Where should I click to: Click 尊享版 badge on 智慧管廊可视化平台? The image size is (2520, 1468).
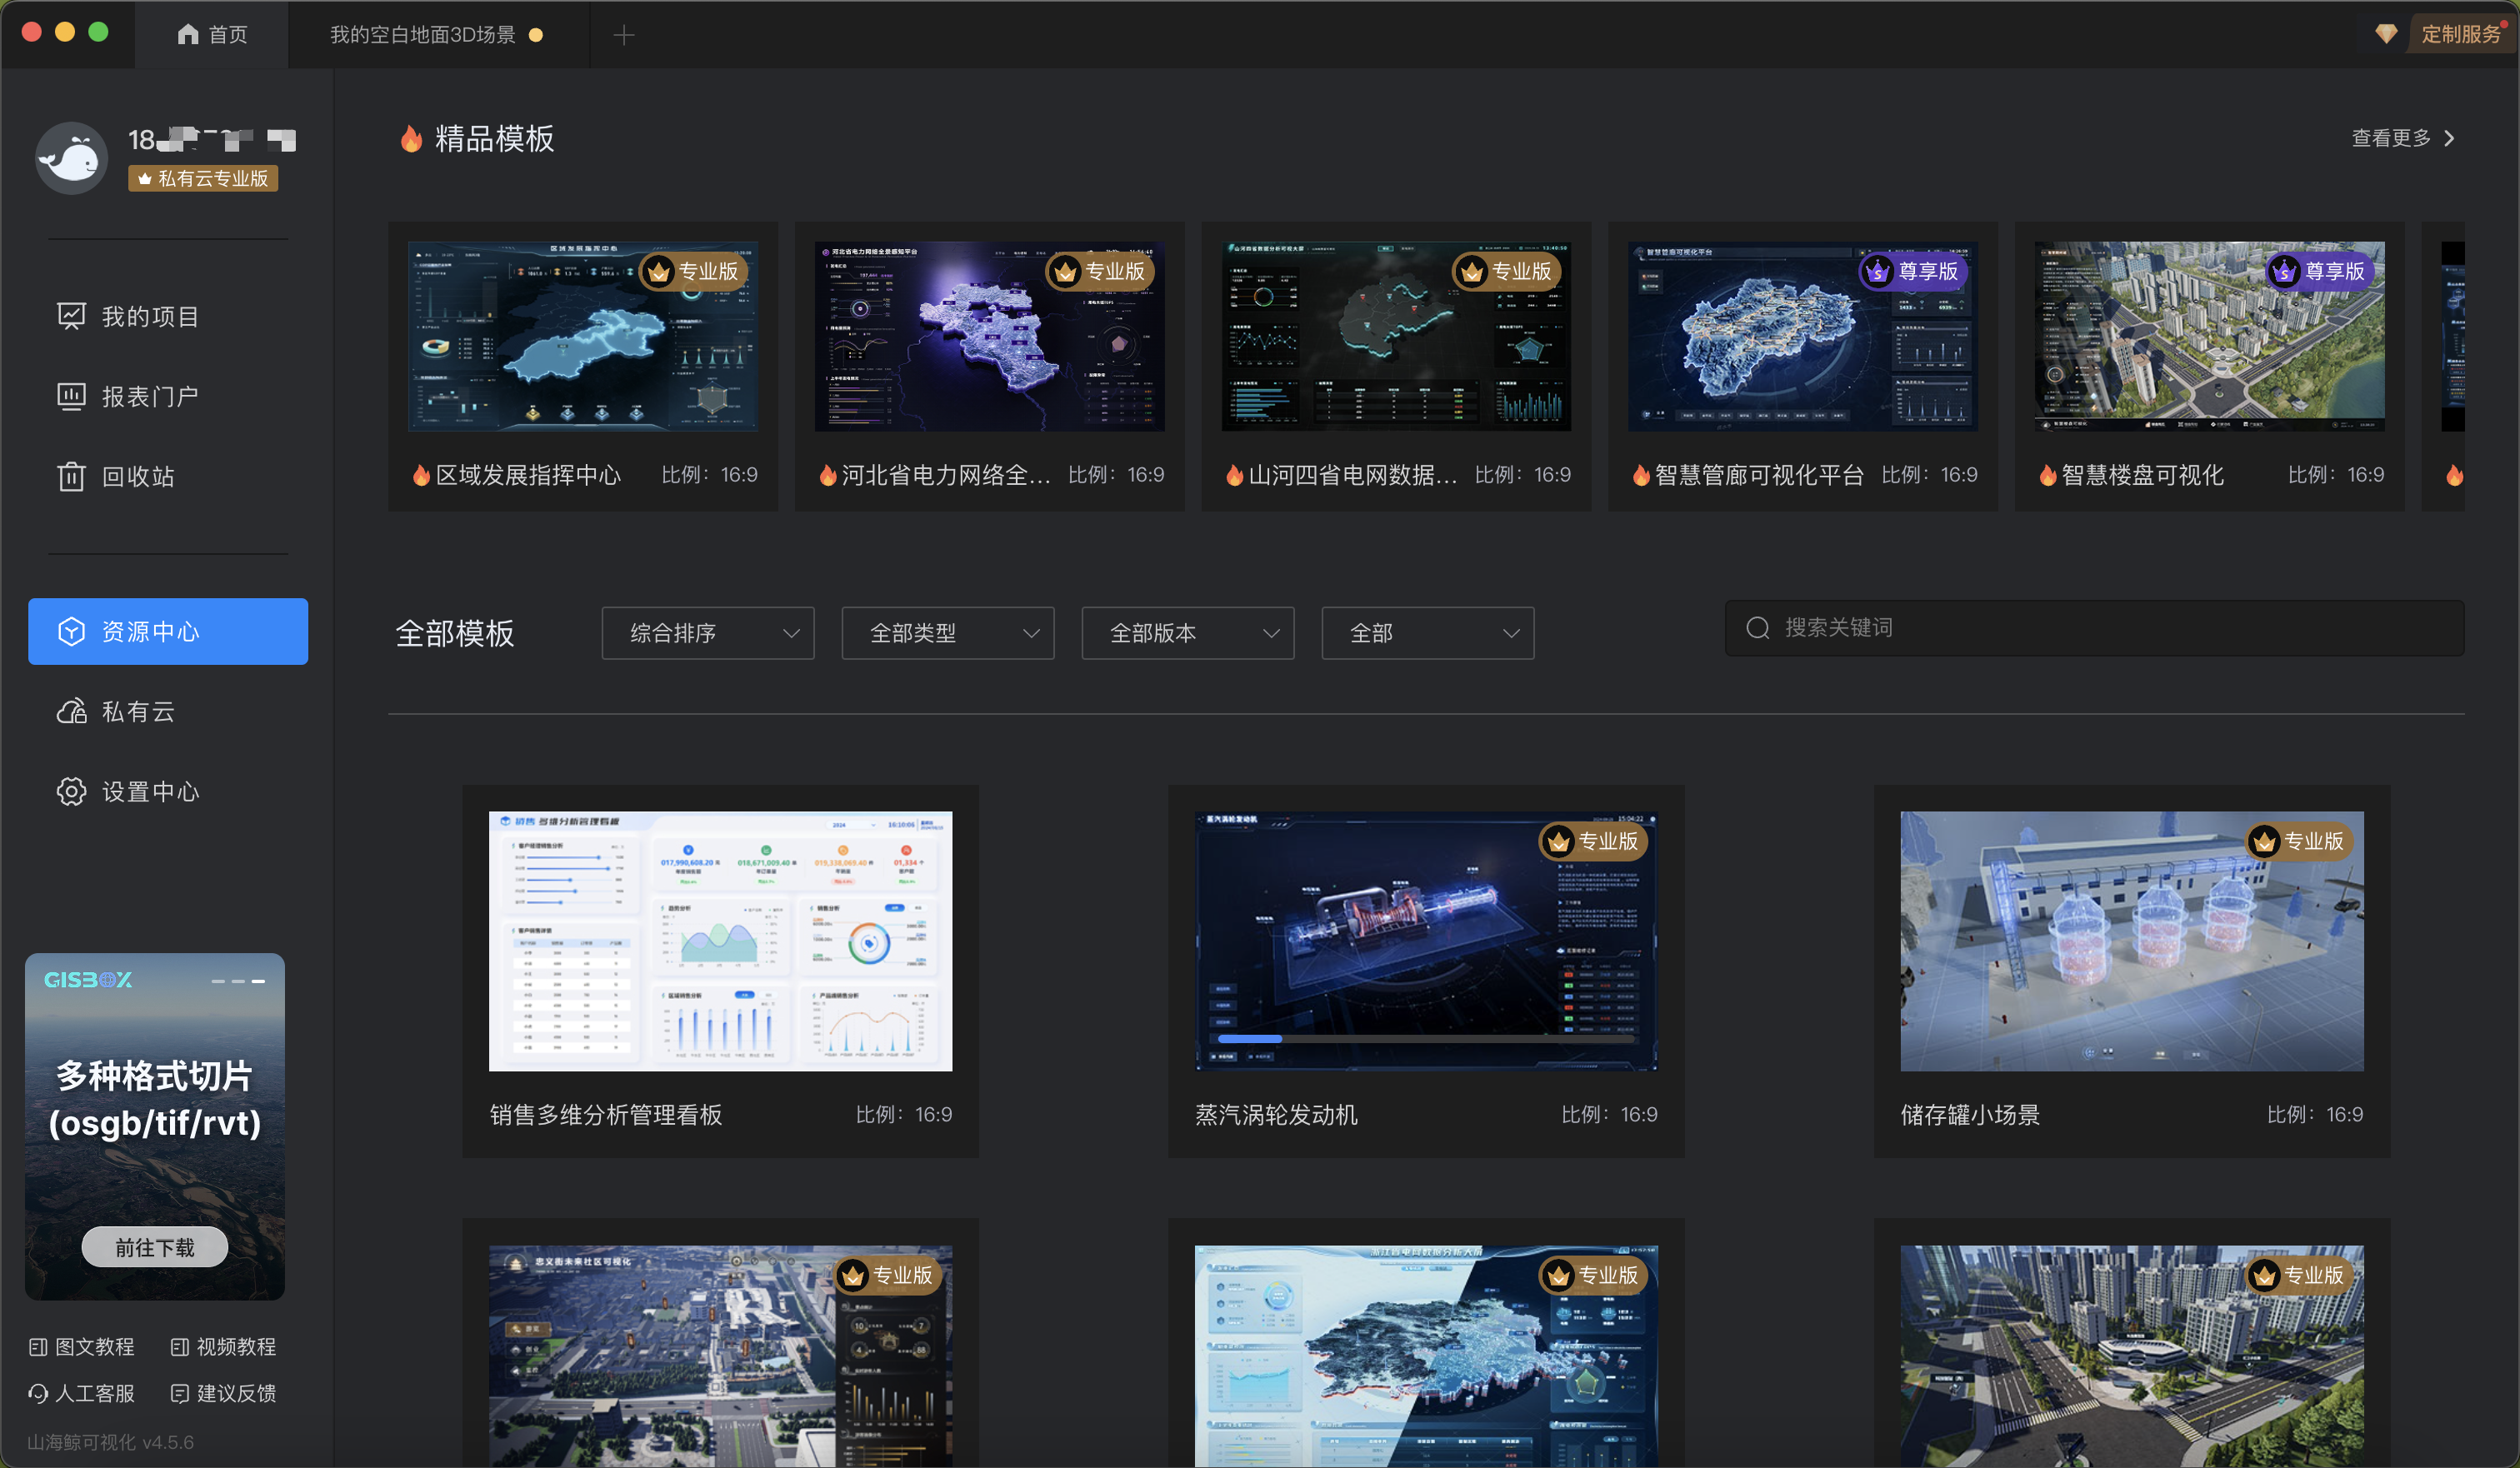[1912, 271]
